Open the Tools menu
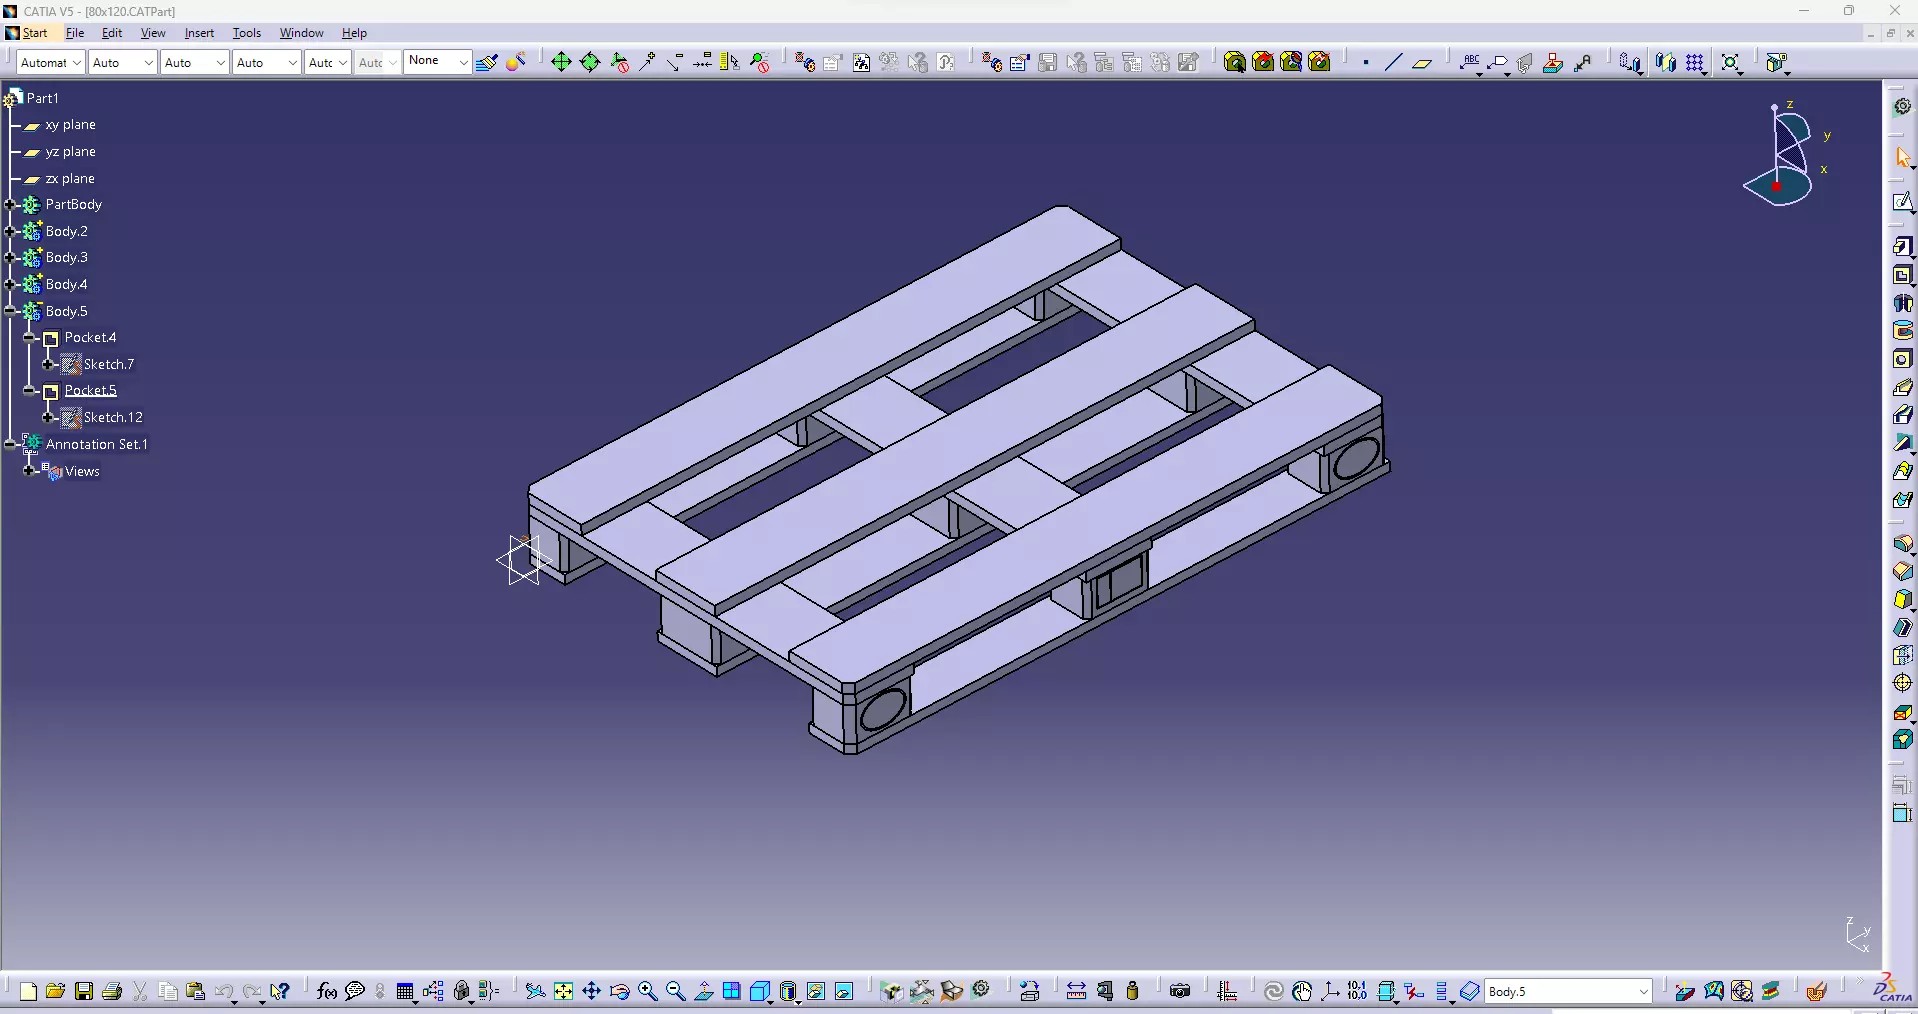 [247, 33]
